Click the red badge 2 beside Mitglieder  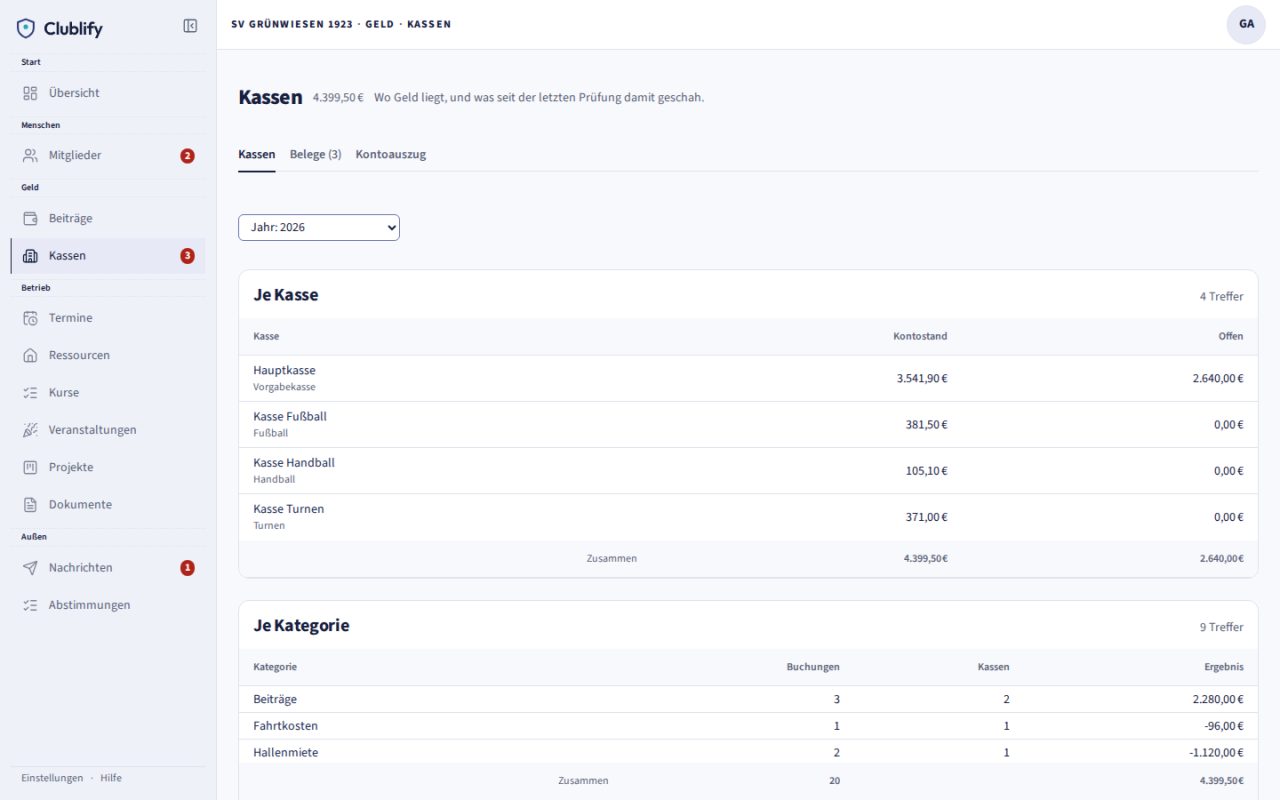pos(187,156)
